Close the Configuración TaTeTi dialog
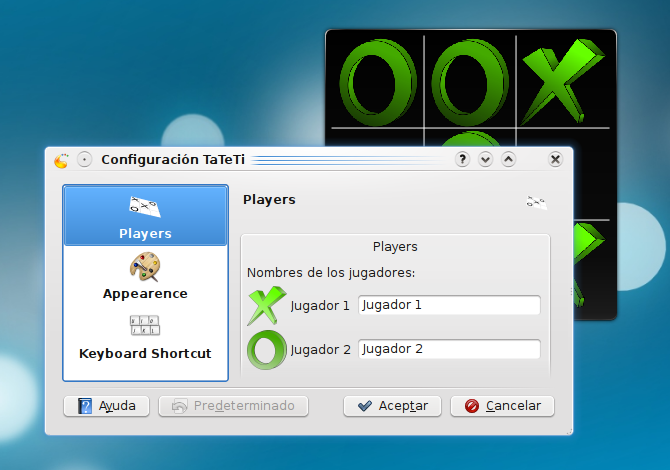Image resolution: width=670 pixels, height=470 pixels. click(x=555, y=159)
